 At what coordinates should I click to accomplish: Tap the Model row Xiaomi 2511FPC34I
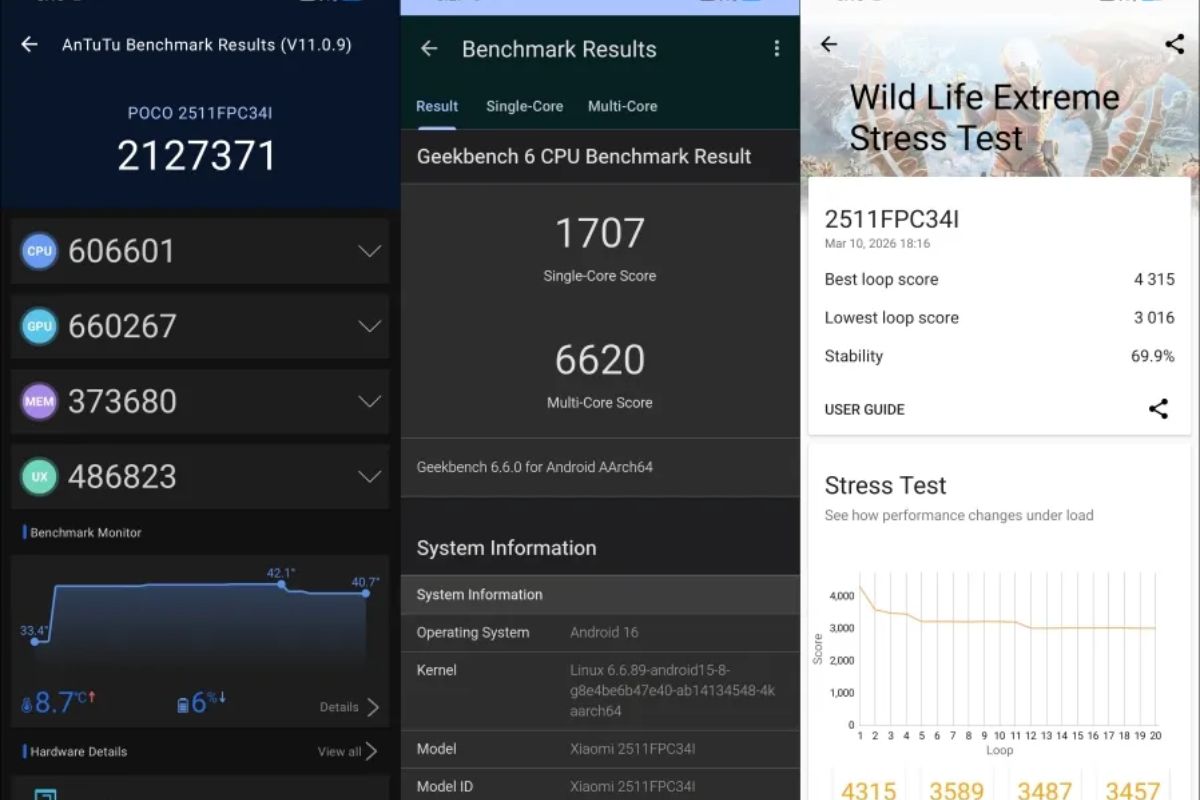[x=600, y=748]
